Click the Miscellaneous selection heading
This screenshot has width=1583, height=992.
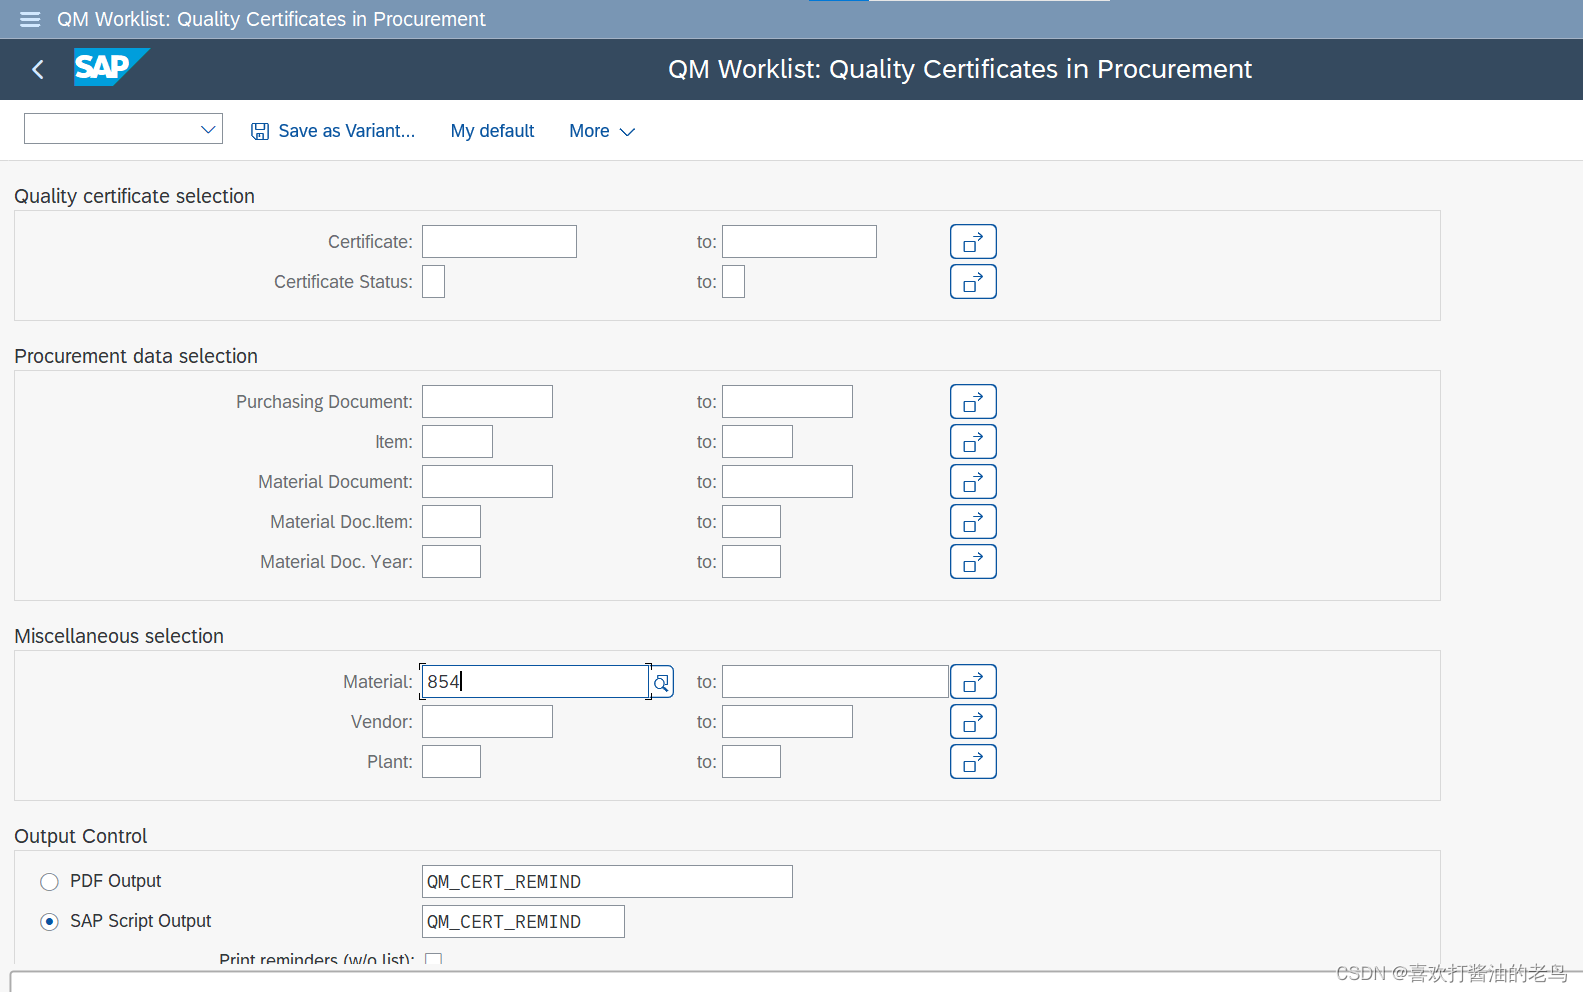(x=119, y=636)
